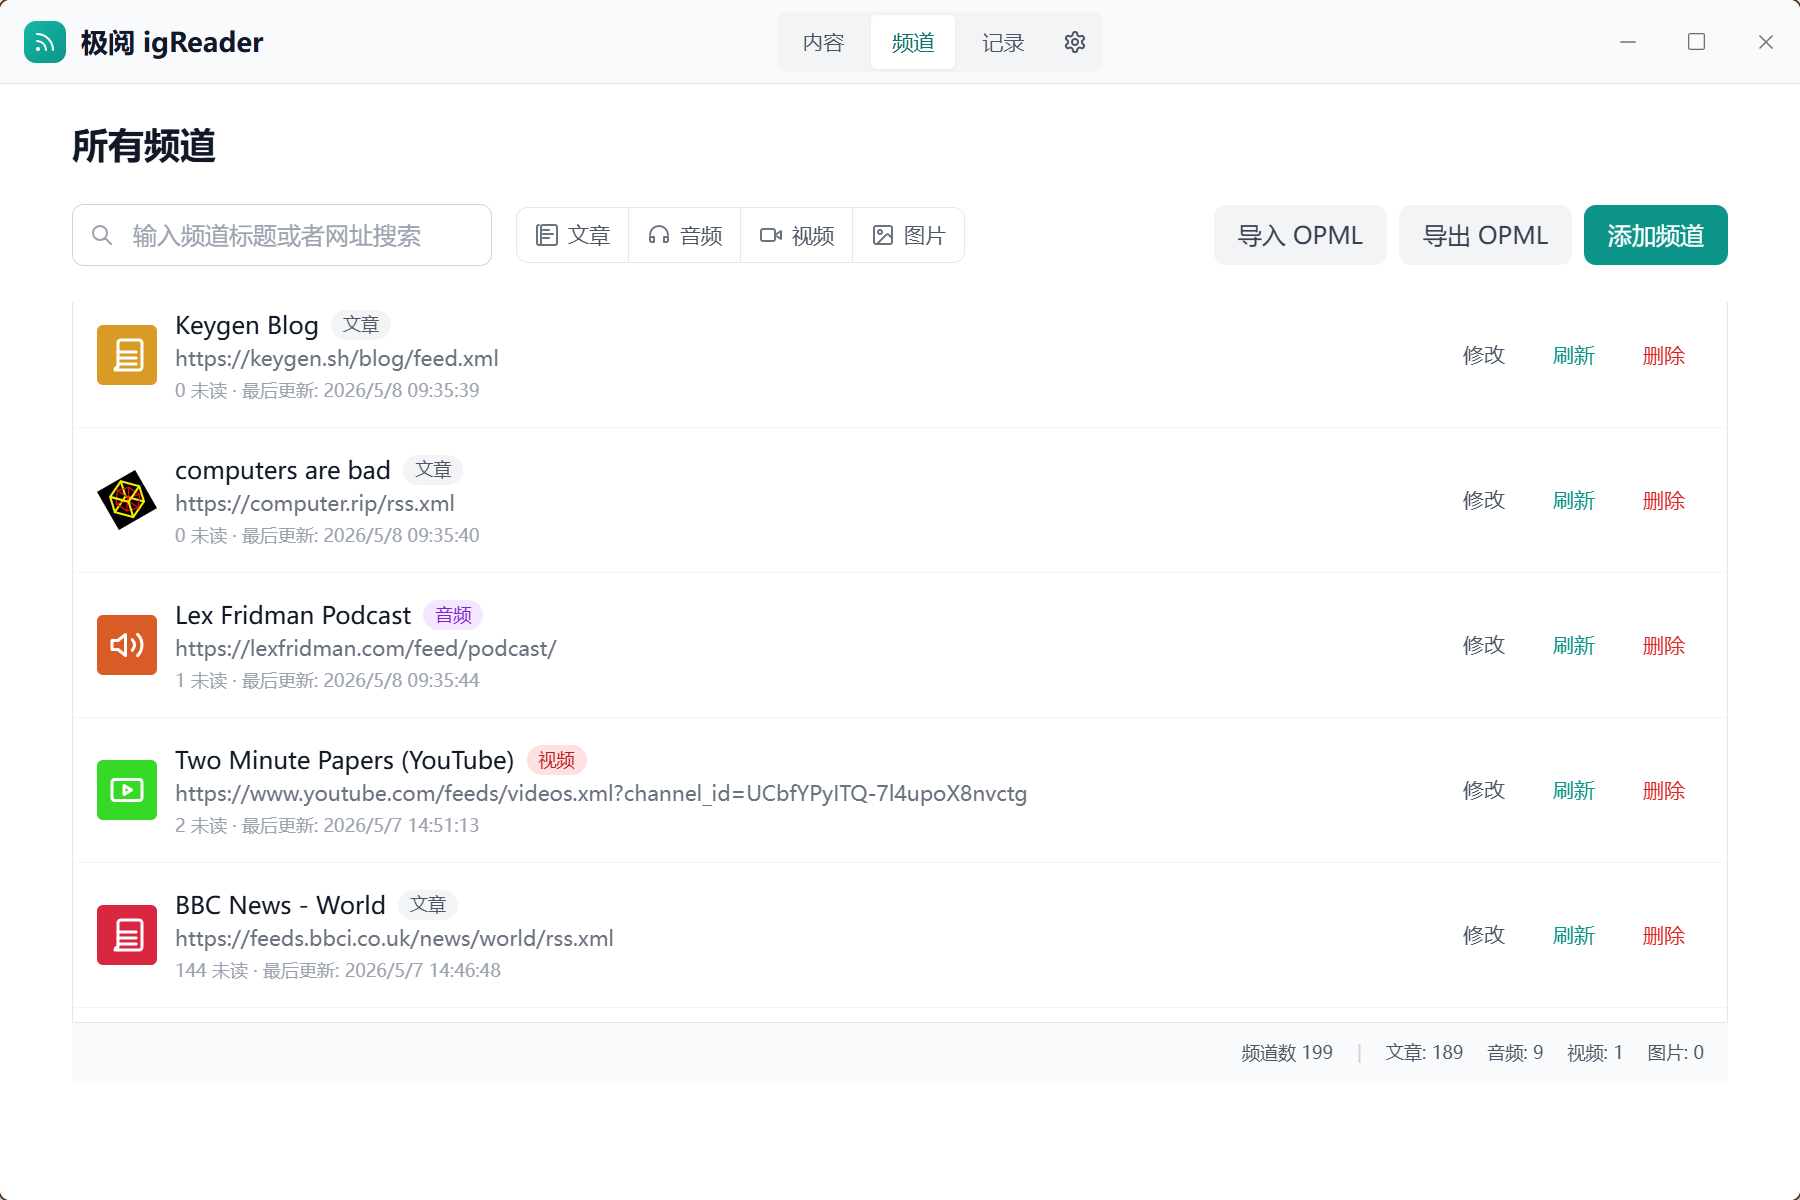Screen dimensions: 1800x1200
Task: Click the Lex Fridman Podcast speaker icon
Action: click(x=127, y=645)
